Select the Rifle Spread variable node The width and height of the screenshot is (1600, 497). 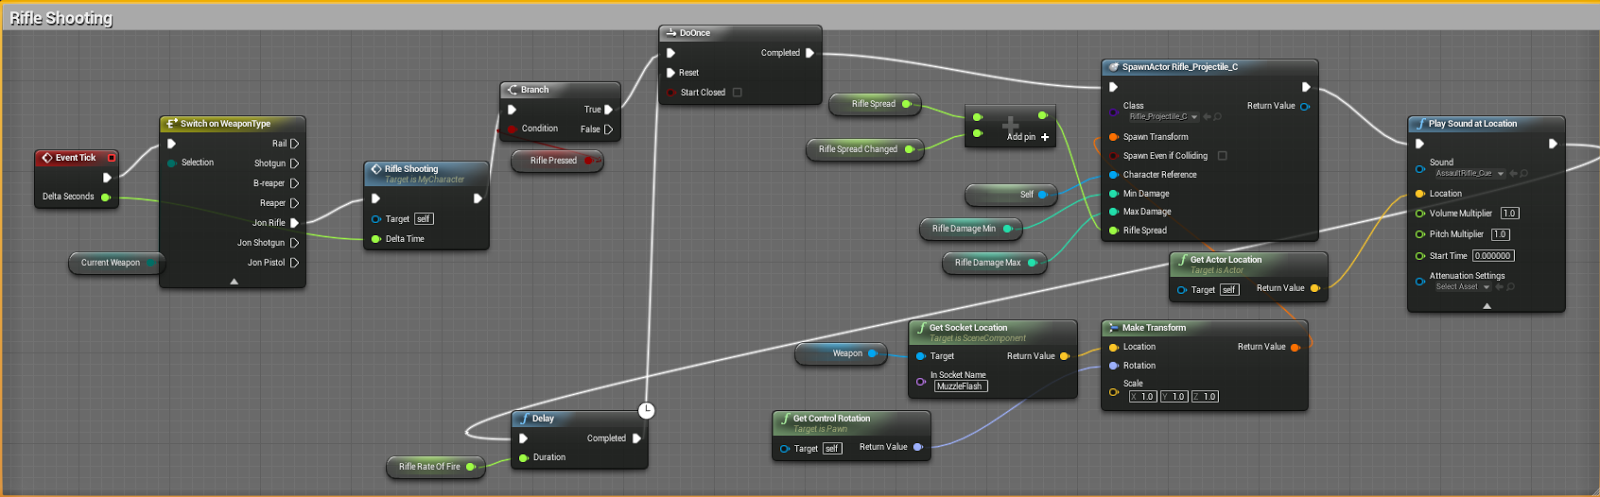coord(876,104)
